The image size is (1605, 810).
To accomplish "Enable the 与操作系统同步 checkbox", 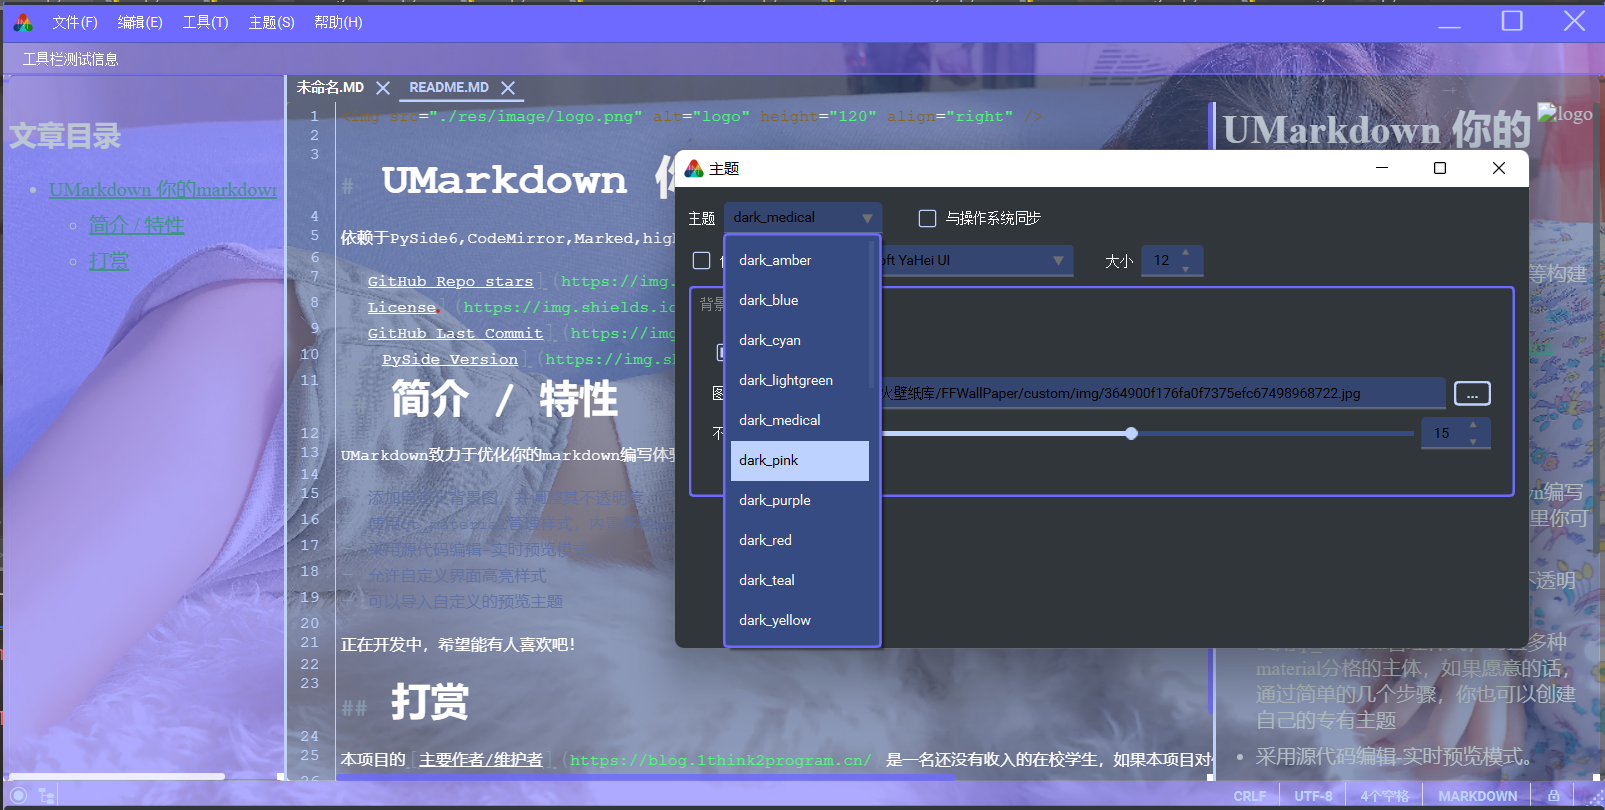I will tap(927, 218).
